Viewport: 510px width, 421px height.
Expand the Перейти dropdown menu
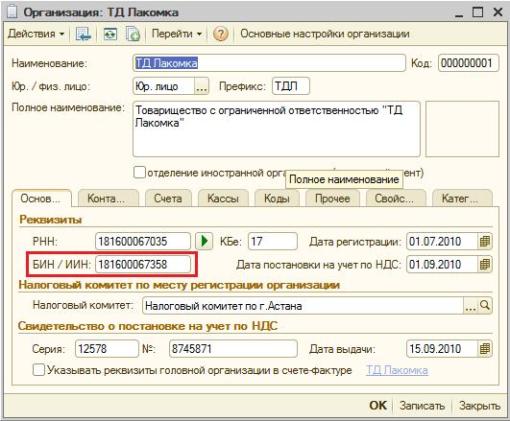pos(177,34)
